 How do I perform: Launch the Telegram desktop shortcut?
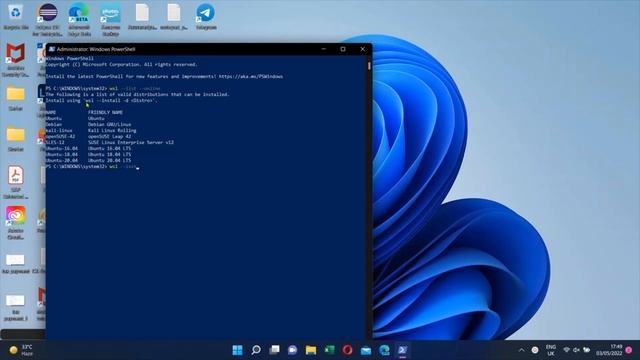pos(206,17)
